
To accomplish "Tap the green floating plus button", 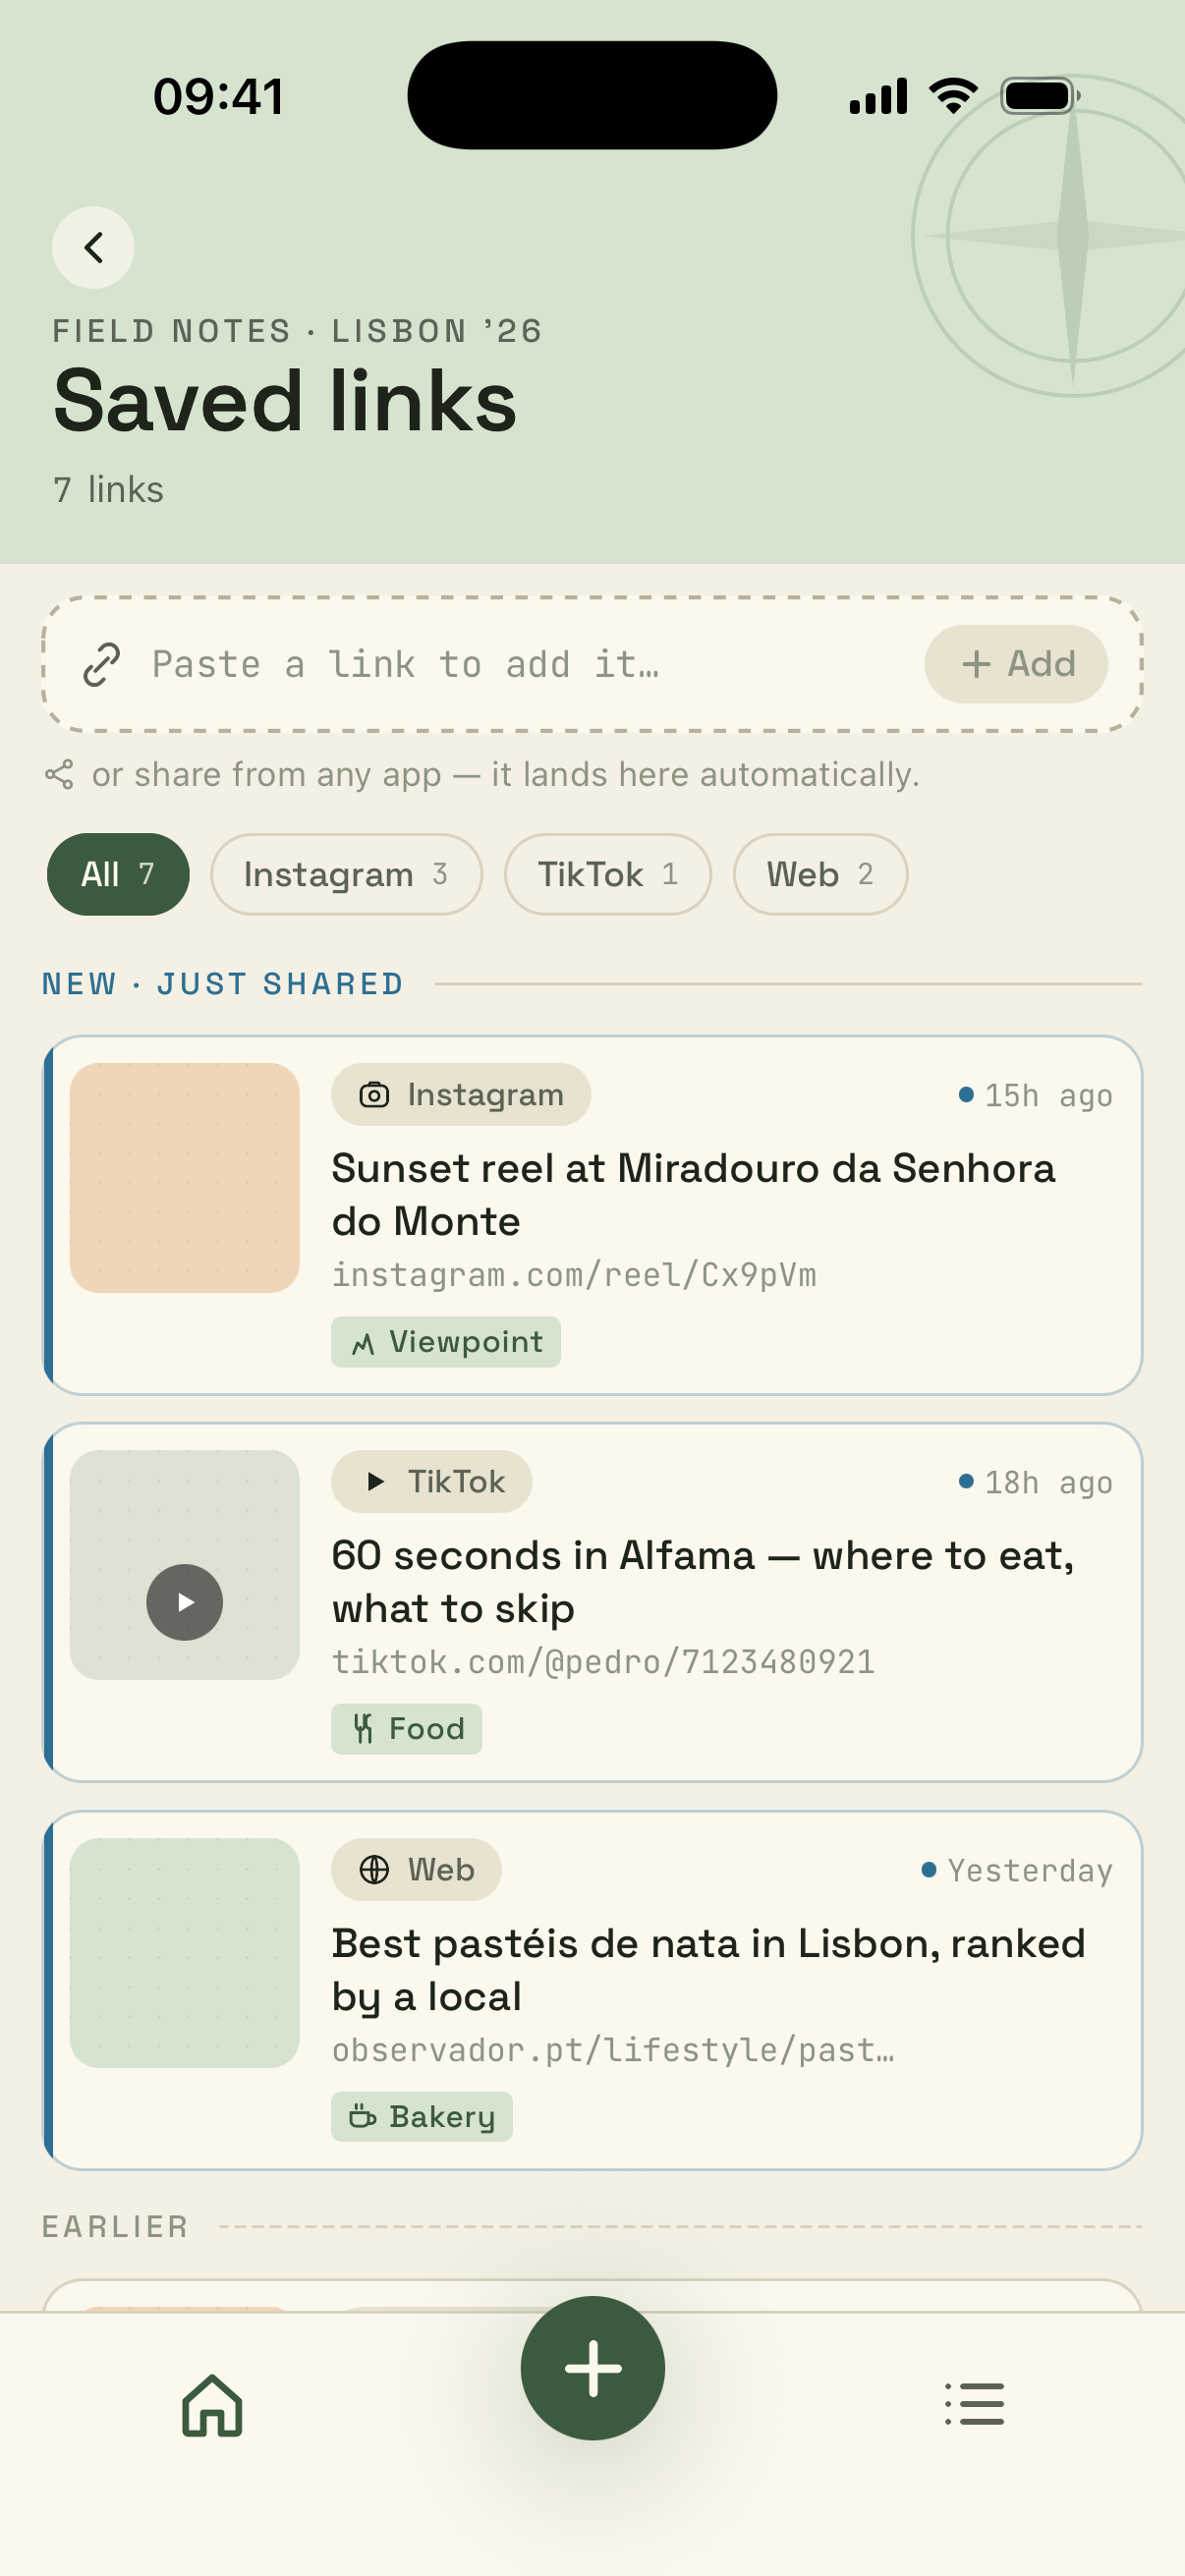I will click(x=593, y=2367).
